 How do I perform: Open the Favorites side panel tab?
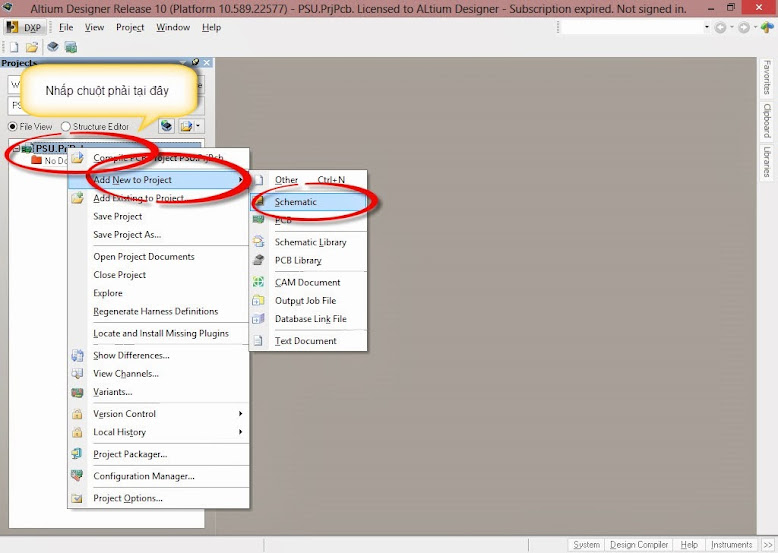pyautogui.click(x=767, y=78)
